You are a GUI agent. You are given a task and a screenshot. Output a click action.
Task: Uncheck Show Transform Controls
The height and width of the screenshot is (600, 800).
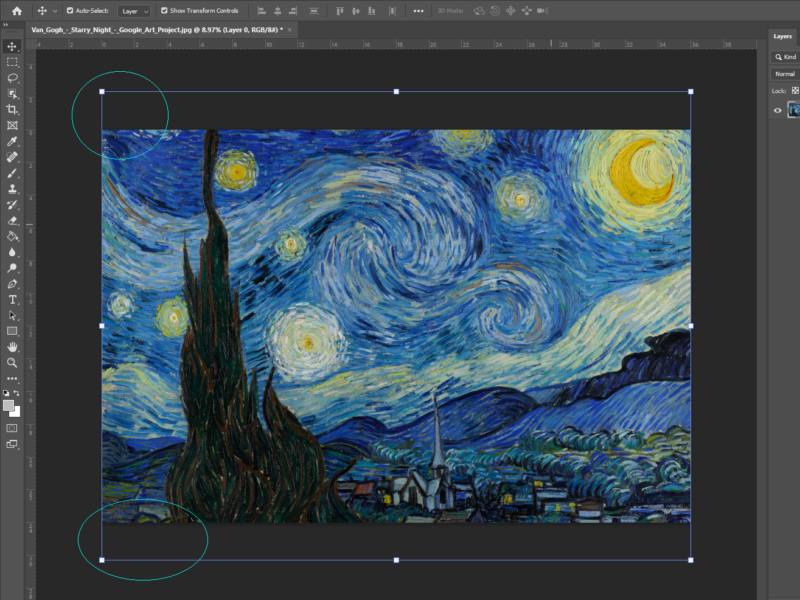click(x=164, y=11)
